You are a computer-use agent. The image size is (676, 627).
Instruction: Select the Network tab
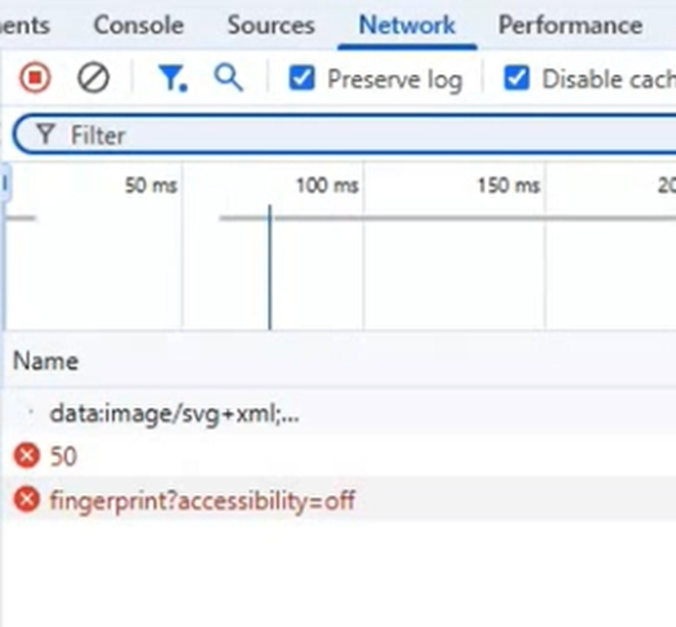click(x=407, y=25)
